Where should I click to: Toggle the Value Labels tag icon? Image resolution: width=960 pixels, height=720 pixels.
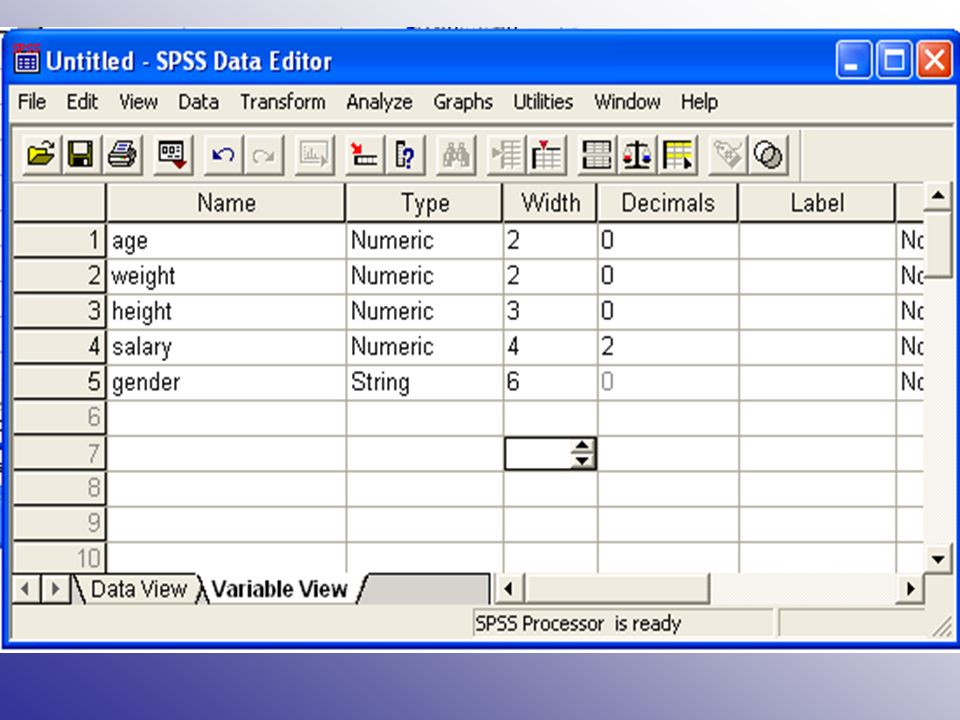[728, 154]
